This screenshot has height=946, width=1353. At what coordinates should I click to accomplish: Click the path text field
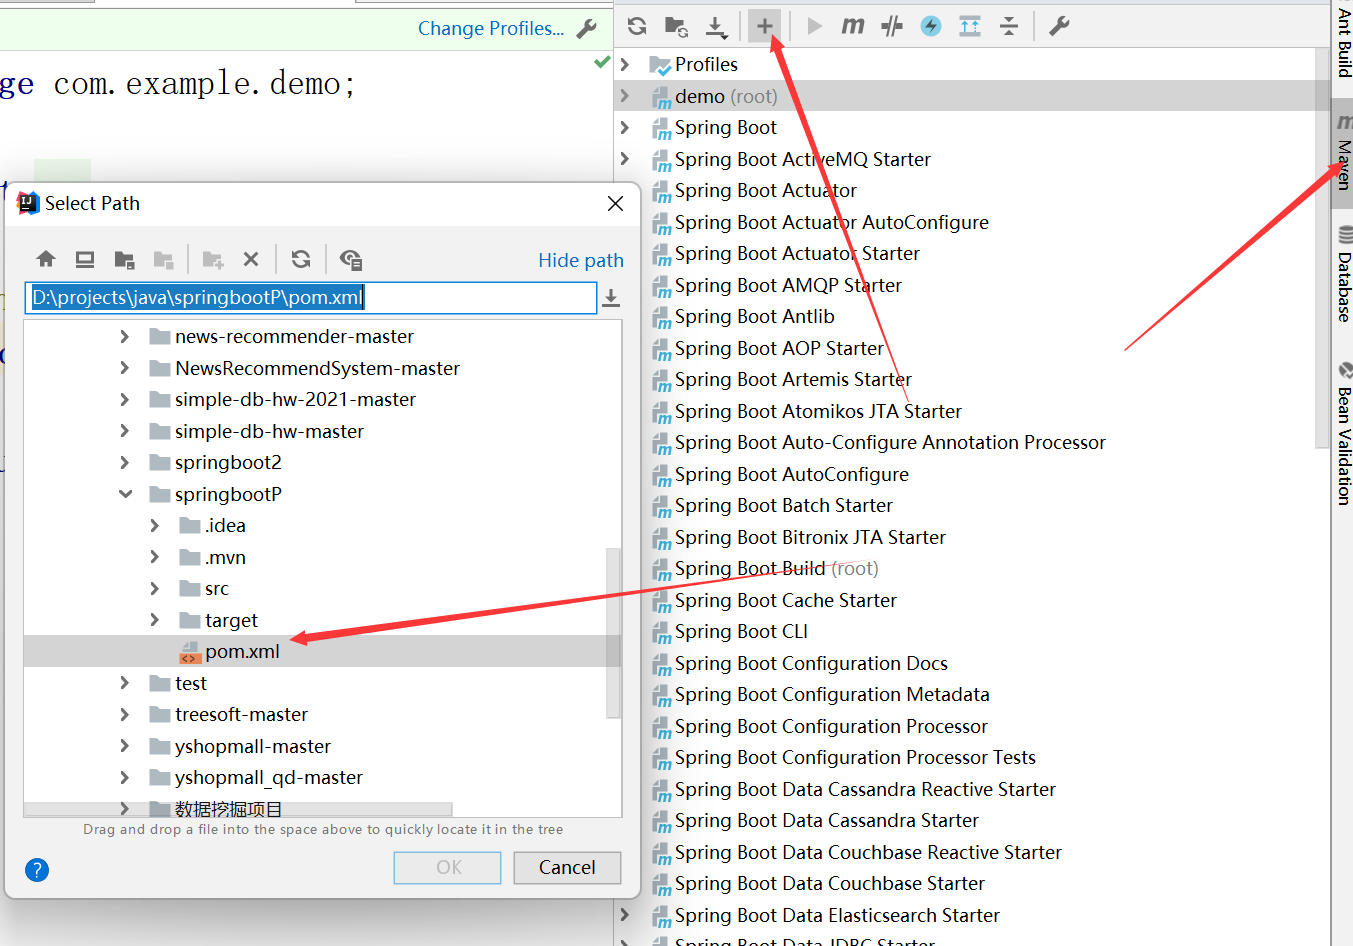(x=311, y=297)
